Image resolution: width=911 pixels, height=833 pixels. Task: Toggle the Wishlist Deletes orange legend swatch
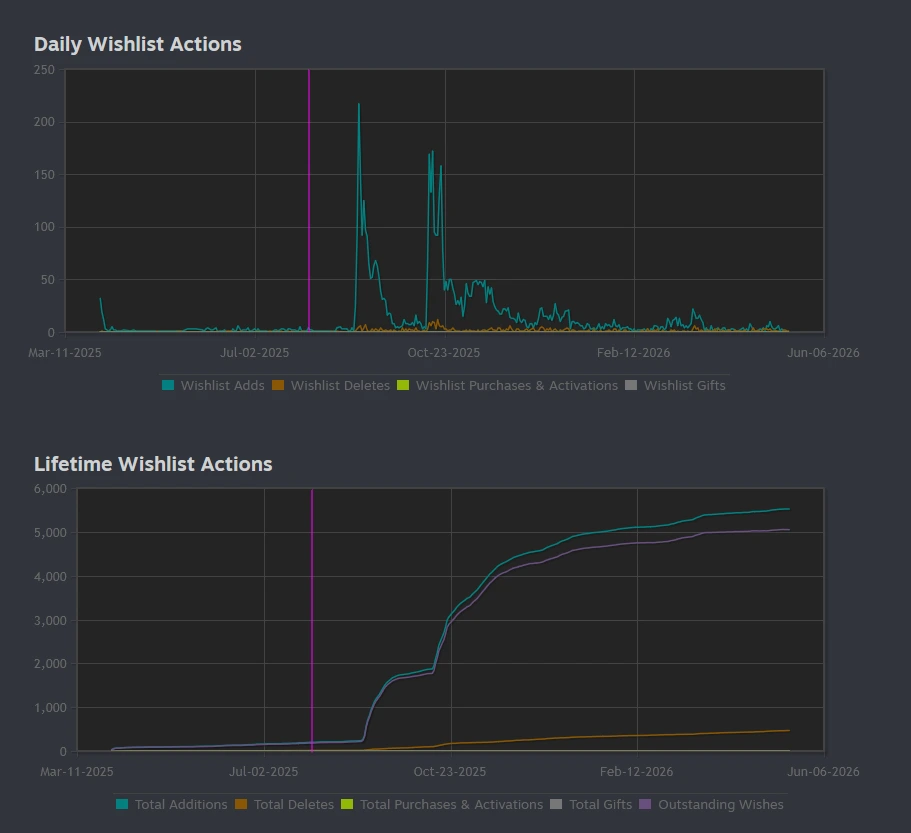pyautogui.click(x=278, y=385)
